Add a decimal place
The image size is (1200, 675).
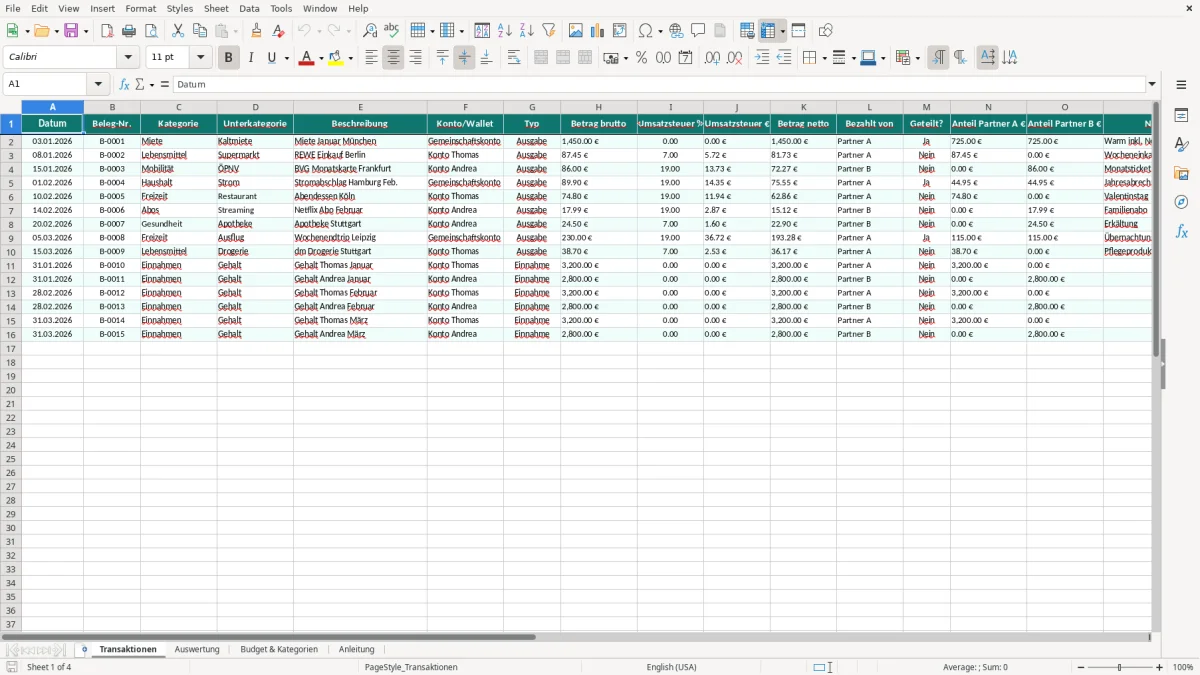(712, 58)
